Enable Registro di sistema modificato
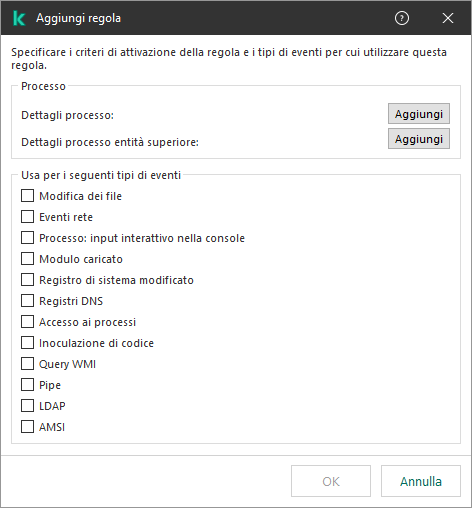Image resolution: width=472 pixels, height=508 pixels. point(27,280)
